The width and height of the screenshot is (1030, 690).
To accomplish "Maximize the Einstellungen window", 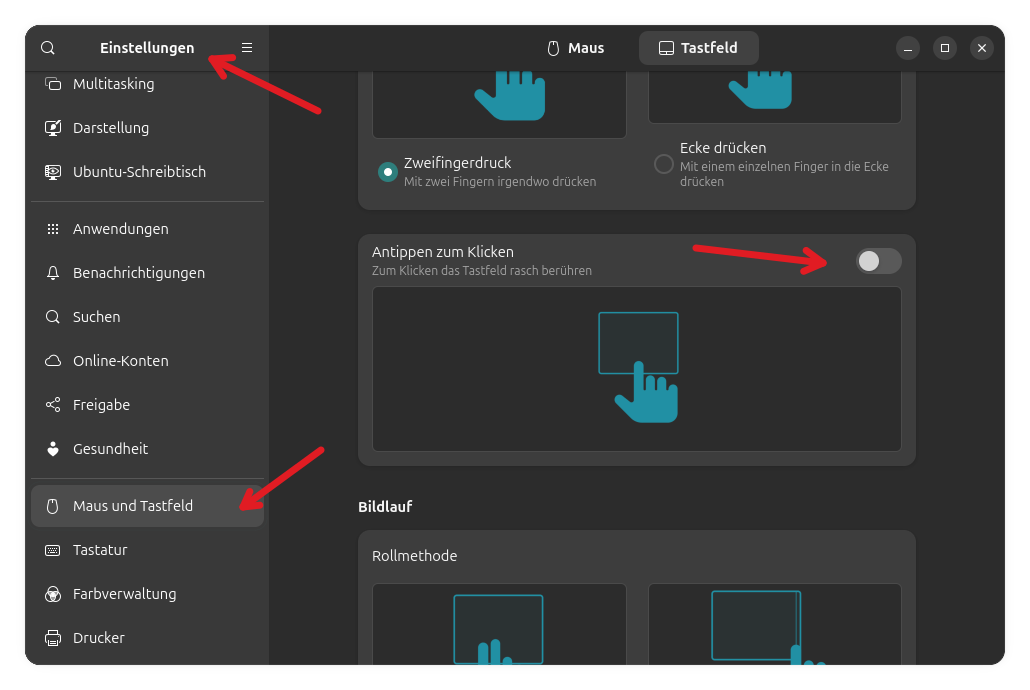I will point(945,48).
